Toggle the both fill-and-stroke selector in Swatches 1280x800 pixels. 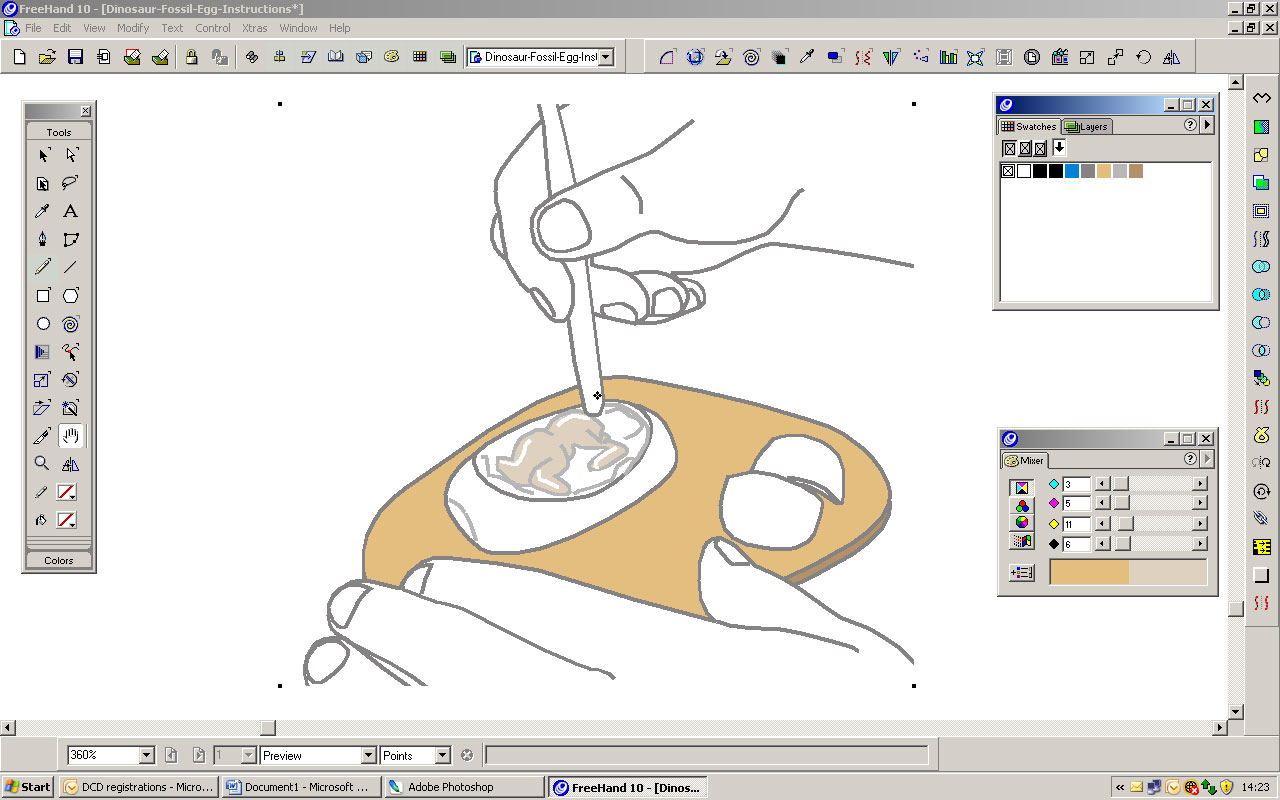1040,149
